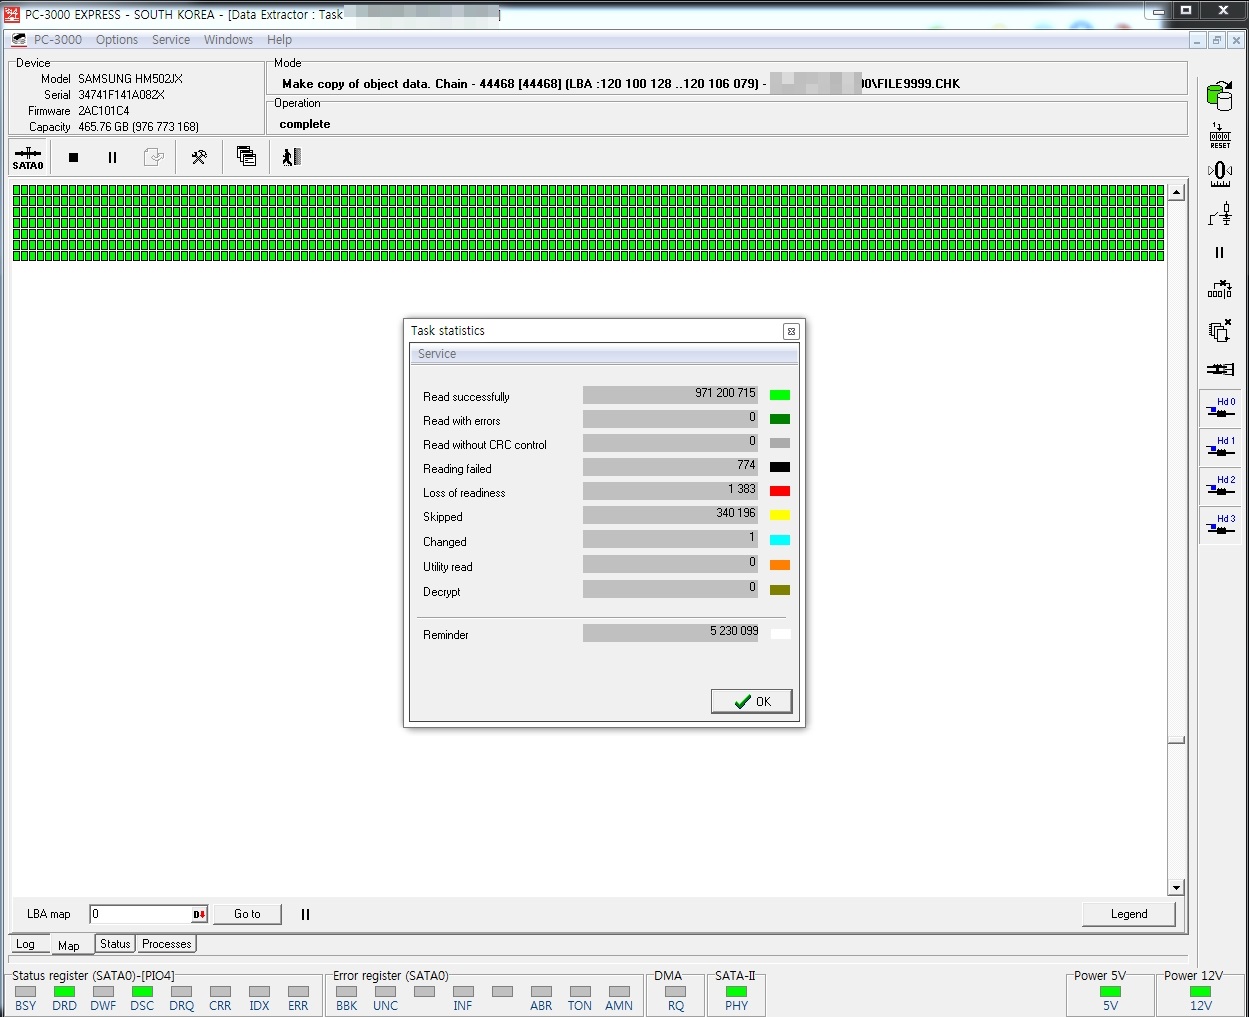Click the stacked windows toolbar icon

coord(246,156)
